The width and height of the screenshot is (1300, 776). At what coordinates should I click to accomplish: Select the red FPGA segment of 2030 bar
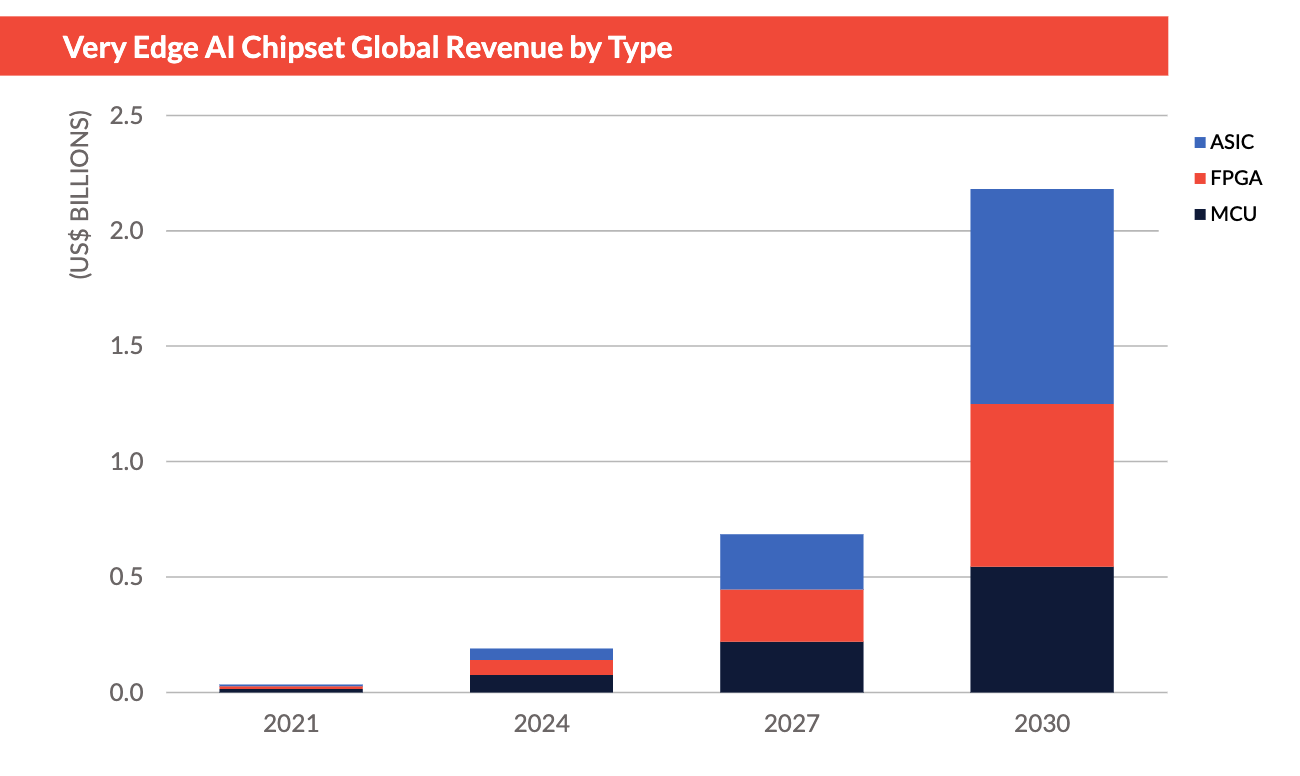pos(1041,485)
